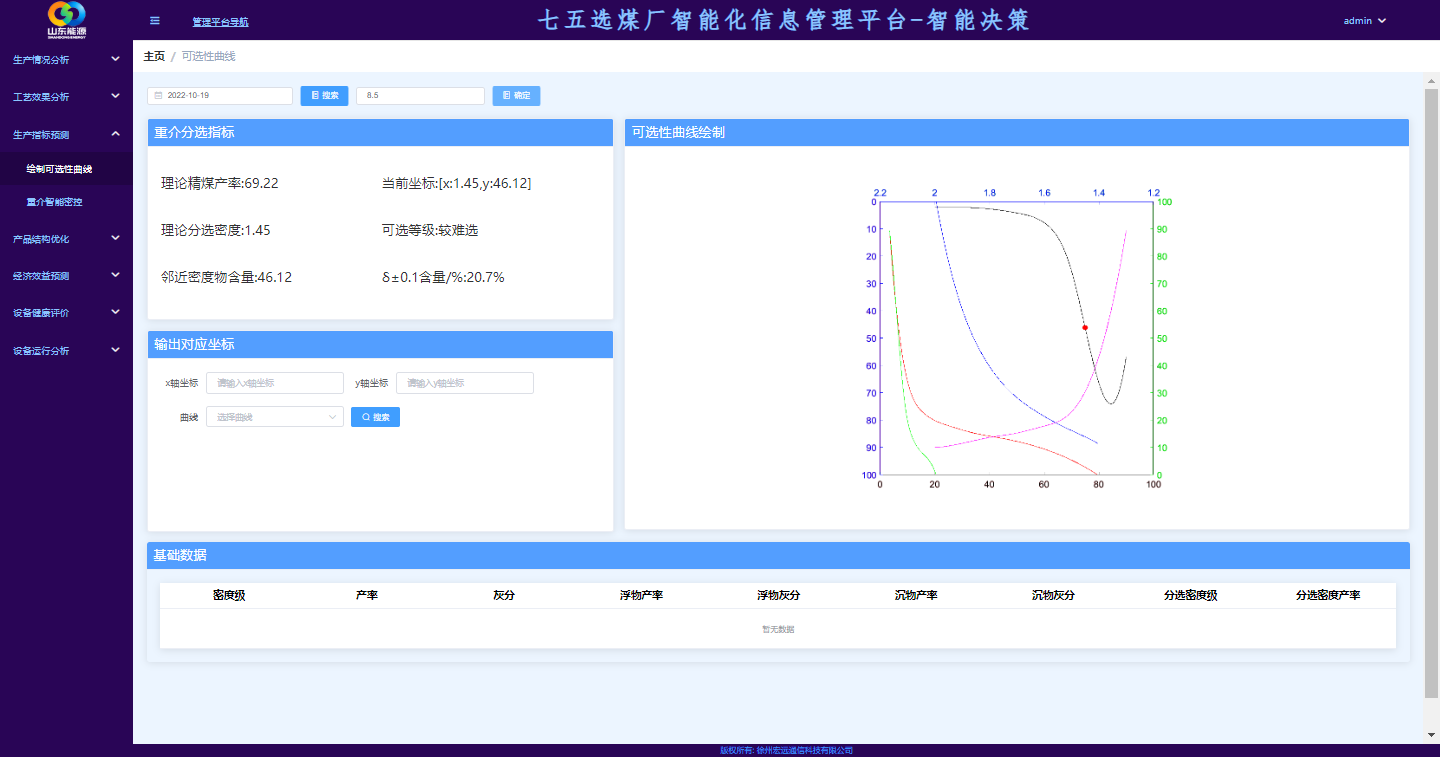This screenshot has width=1440, height=757.
Task: Click the 确定 button next to 8.5
Action: (516, 96)
